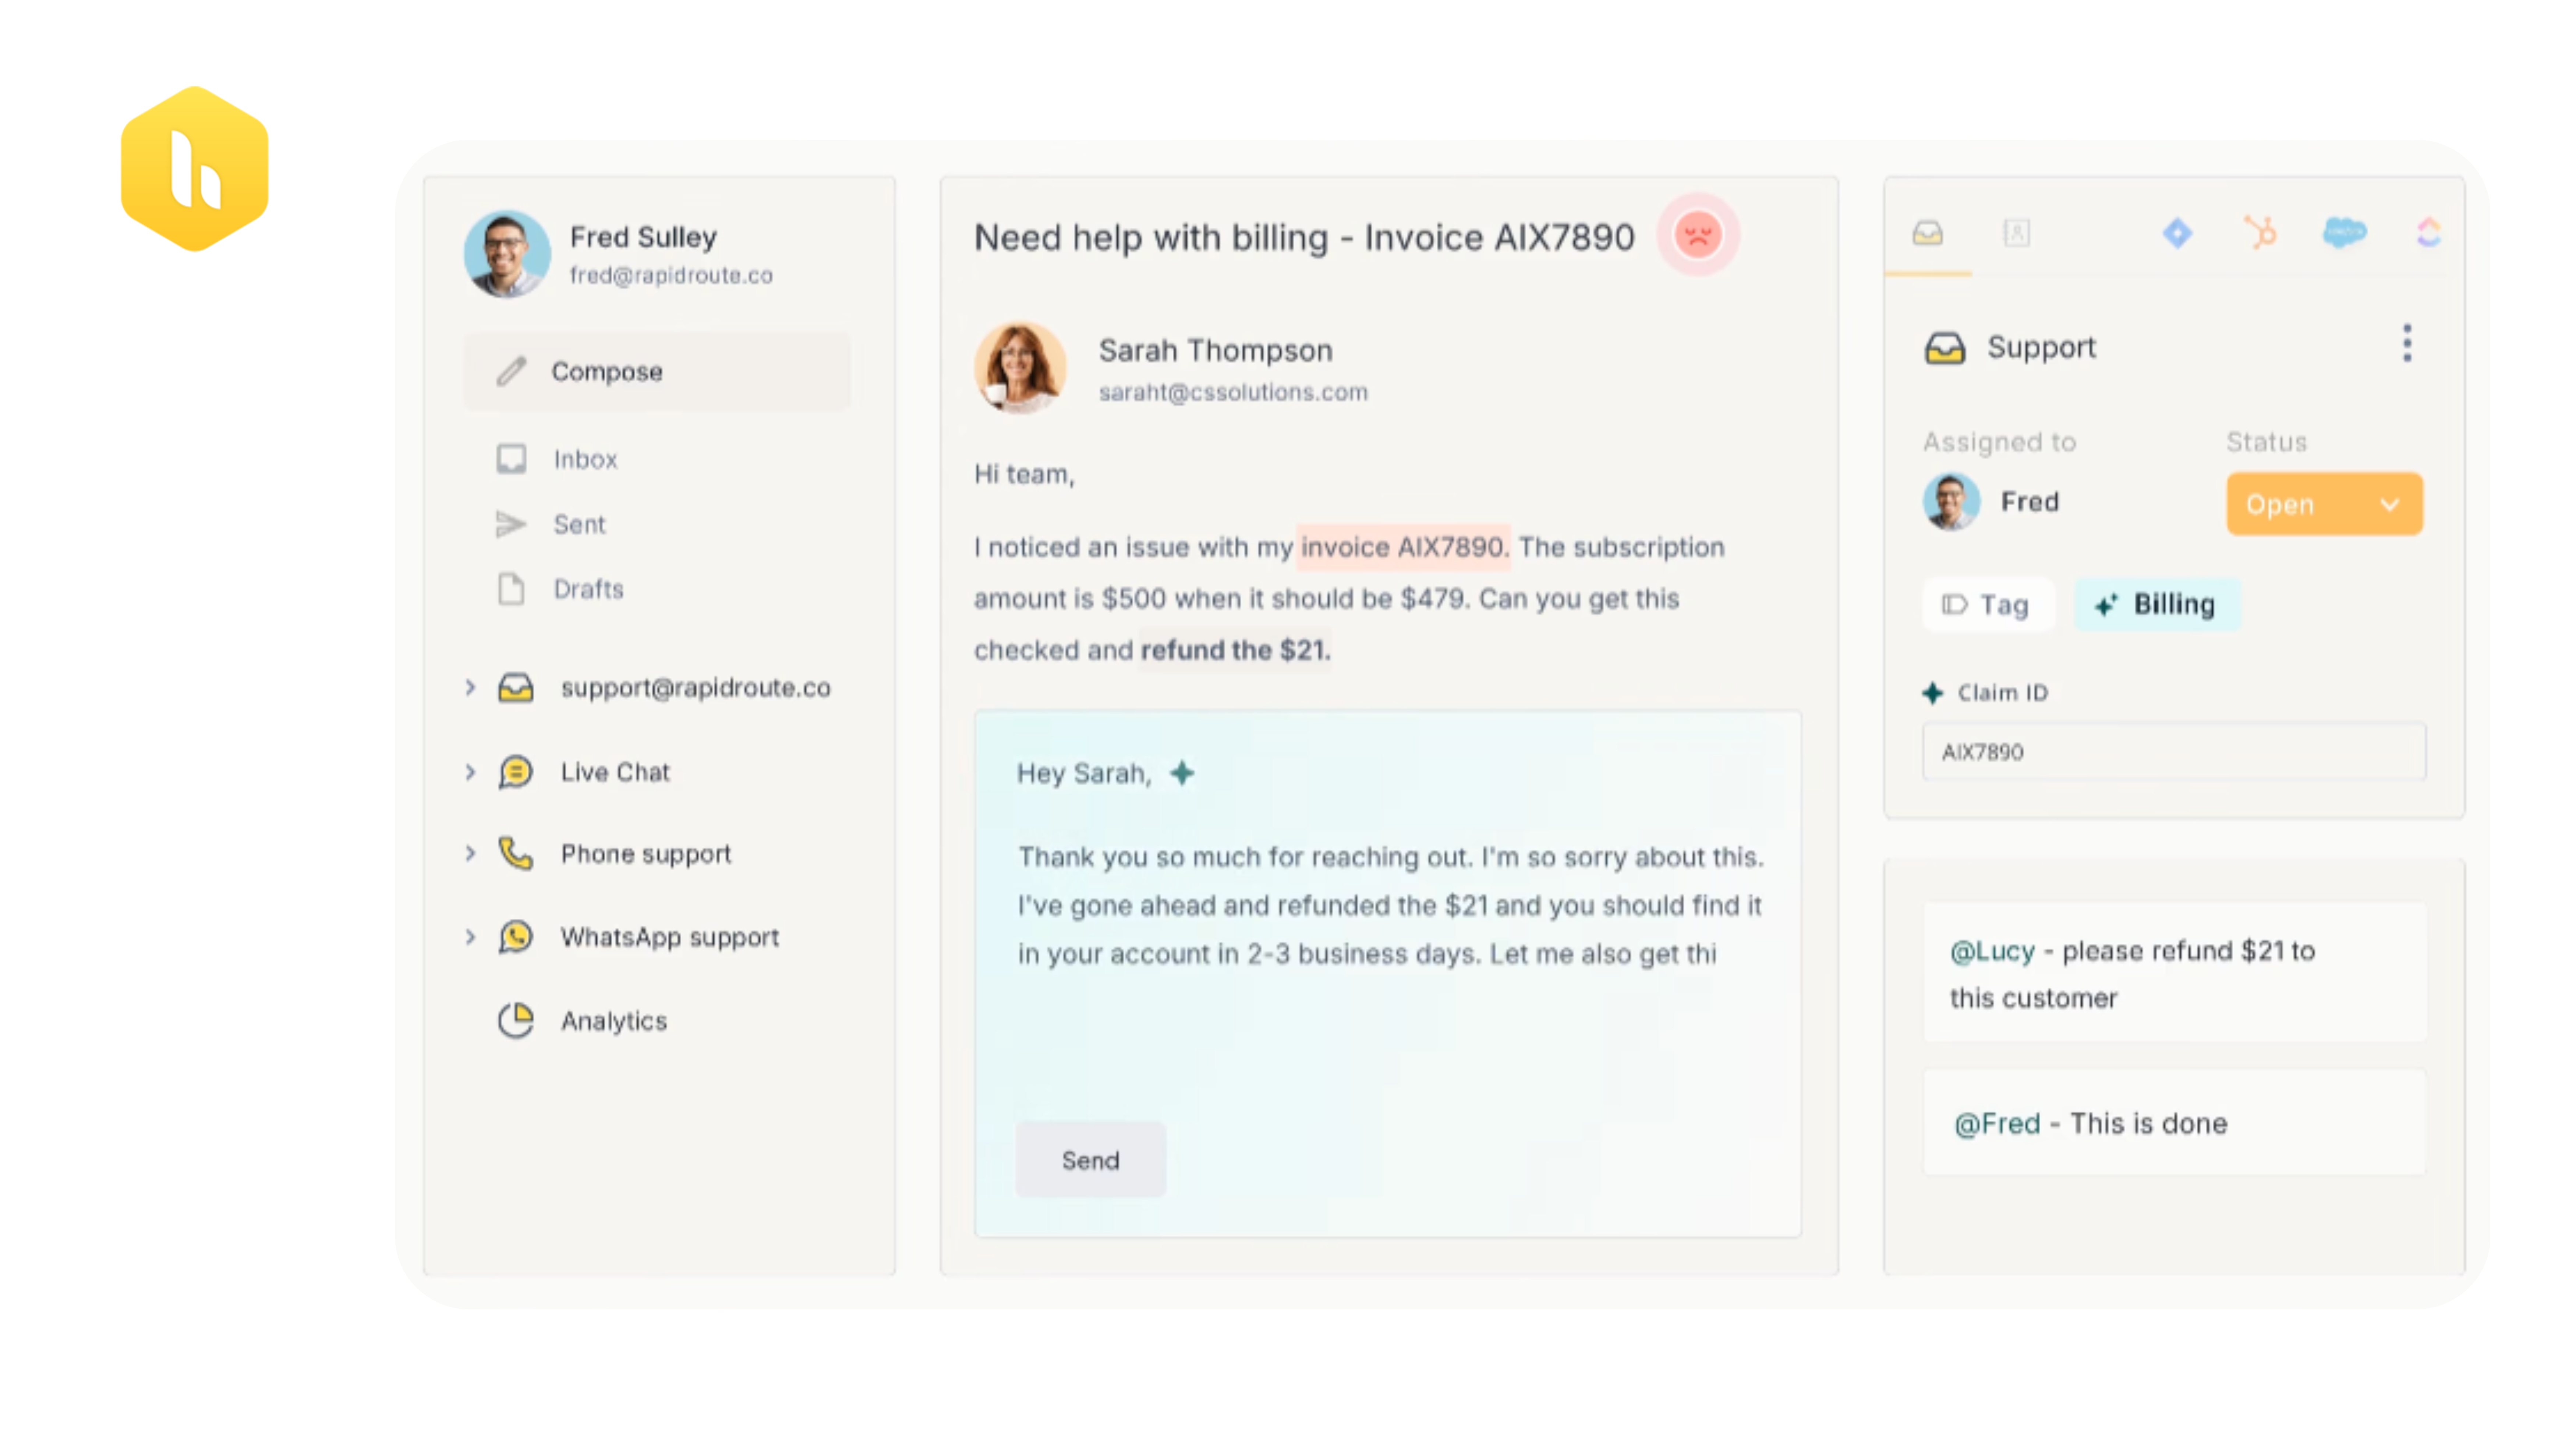Click the yellow hexagon app logo

point(195,169)
